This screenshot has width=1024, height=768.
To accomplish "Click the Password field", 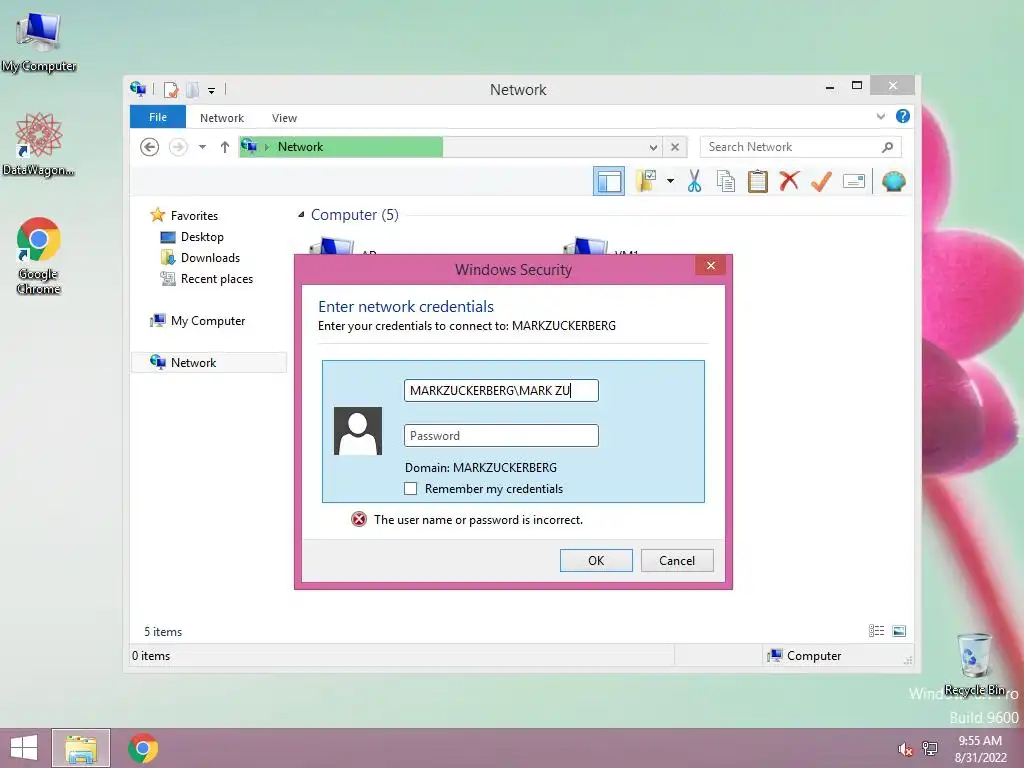I will tap(501, 436).
